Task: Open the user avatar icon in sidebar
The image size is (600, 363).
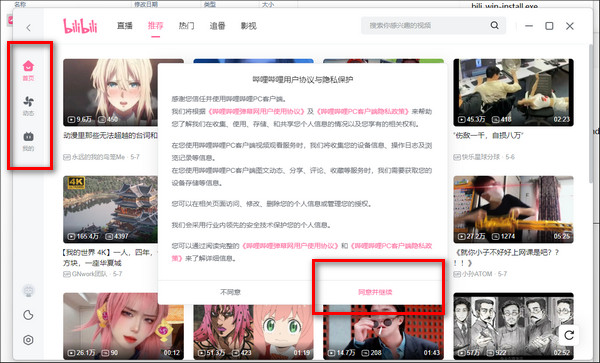Action: point(28,291)
